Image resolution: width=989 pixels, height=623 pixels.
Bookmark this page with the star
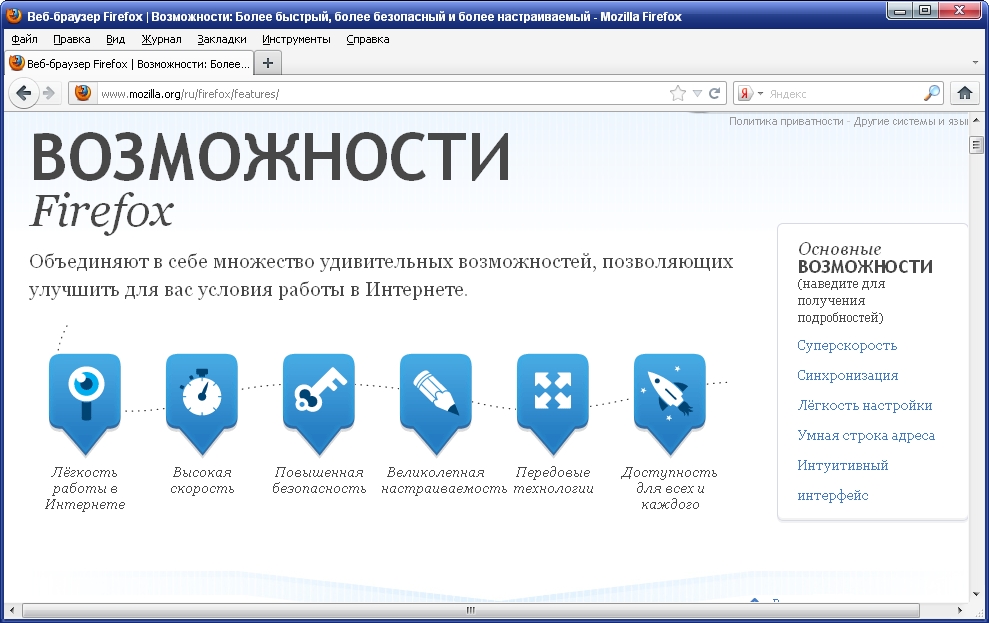[x=677, y=93]
